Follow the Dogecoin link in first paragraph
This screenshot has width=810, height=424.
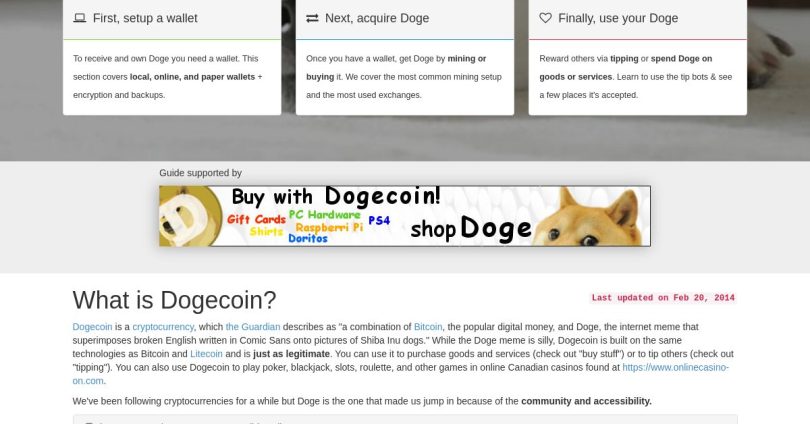pyautogui.click(x=92, y=327)
